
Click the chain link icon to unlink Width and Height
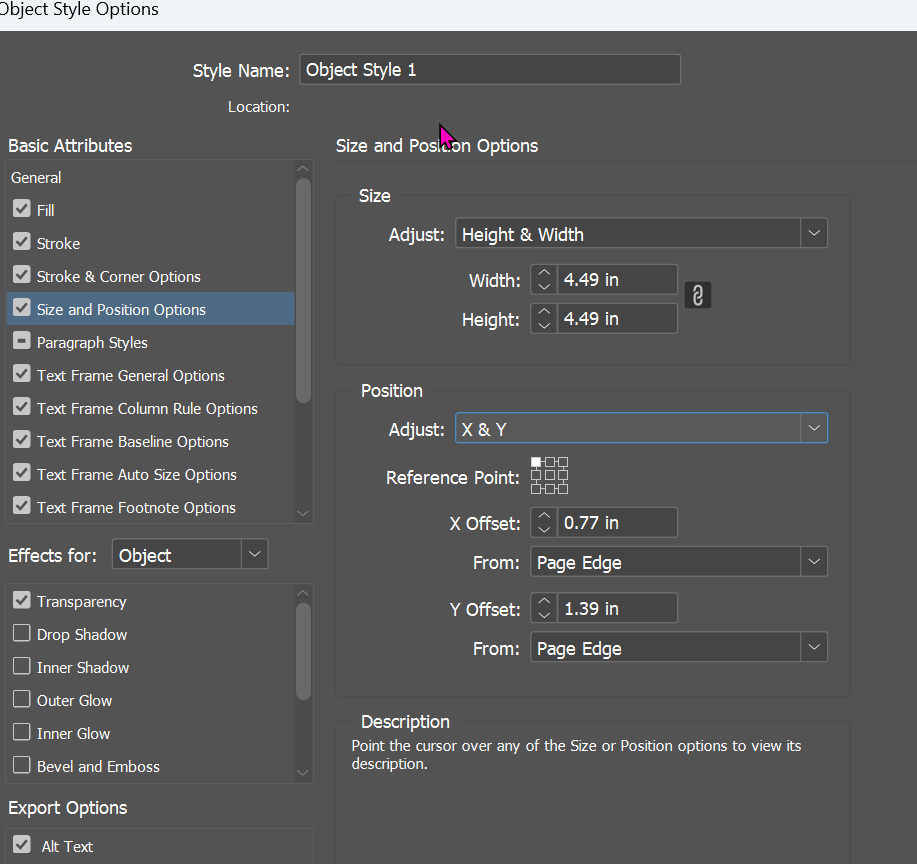[x=697, y=294]
